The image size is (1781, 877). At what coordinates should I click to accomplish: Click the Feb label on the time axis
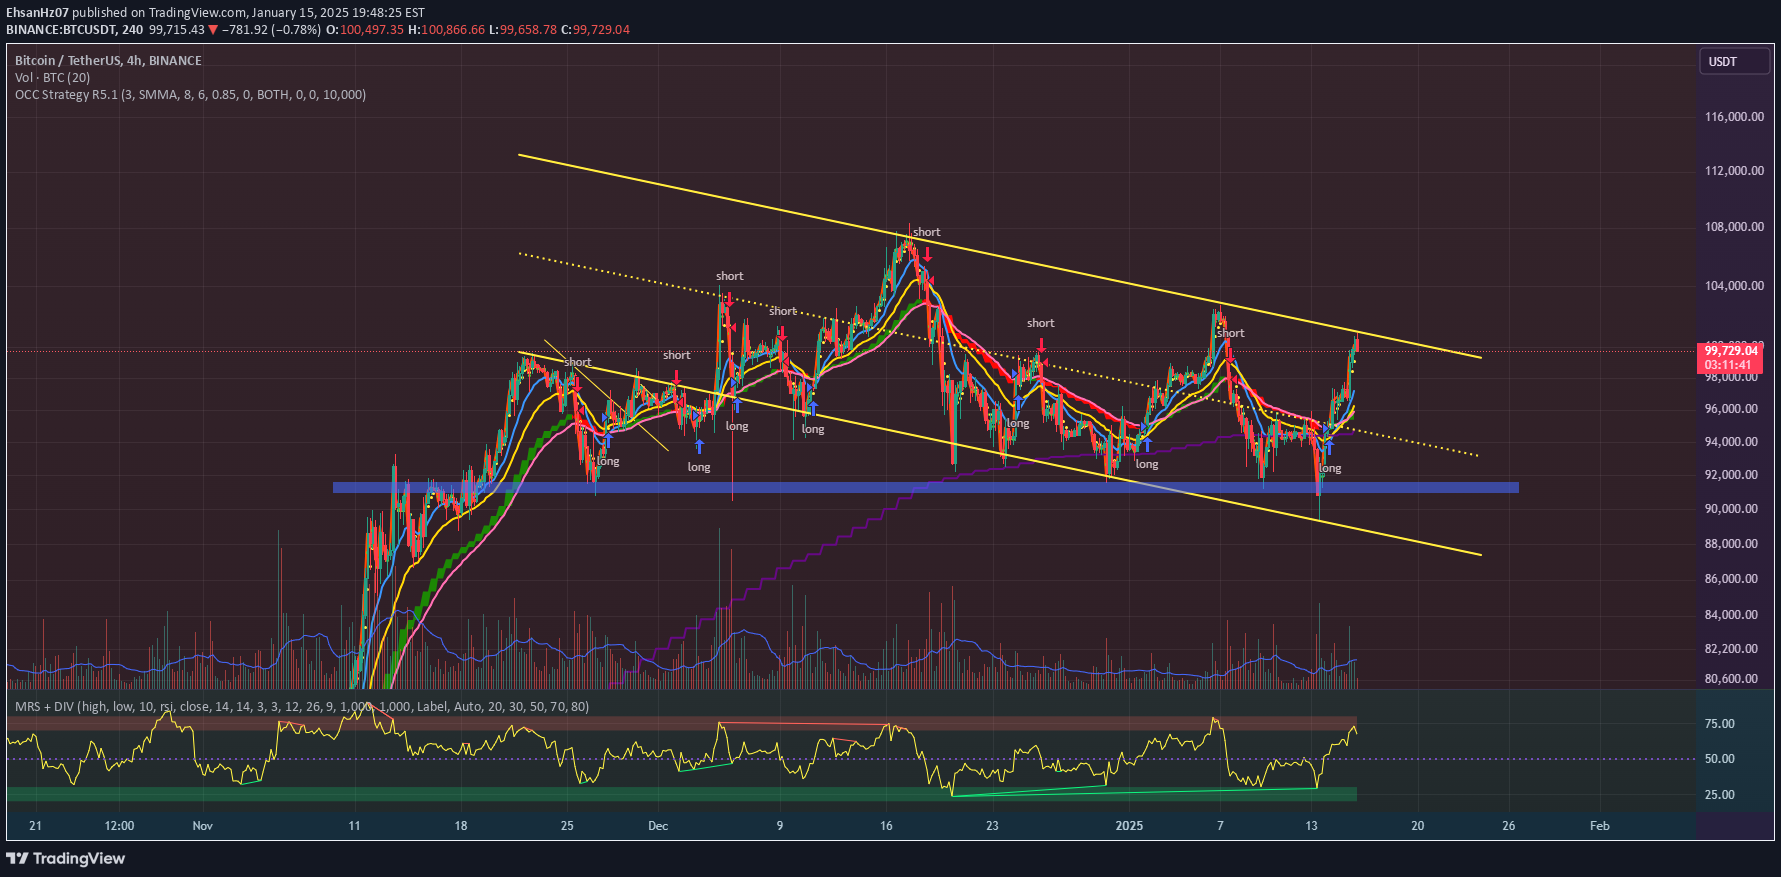(x=1600, y=826)
